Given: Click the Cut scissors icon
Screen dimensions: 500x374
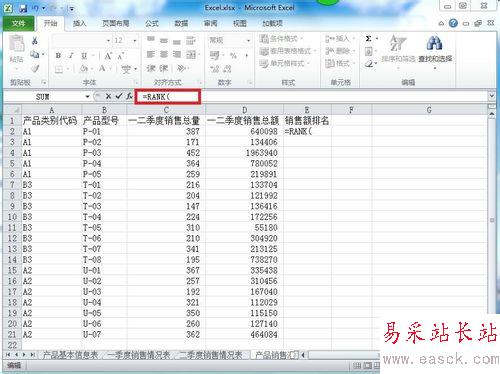Looking at the screenshot, I should [x=35, y=41].
